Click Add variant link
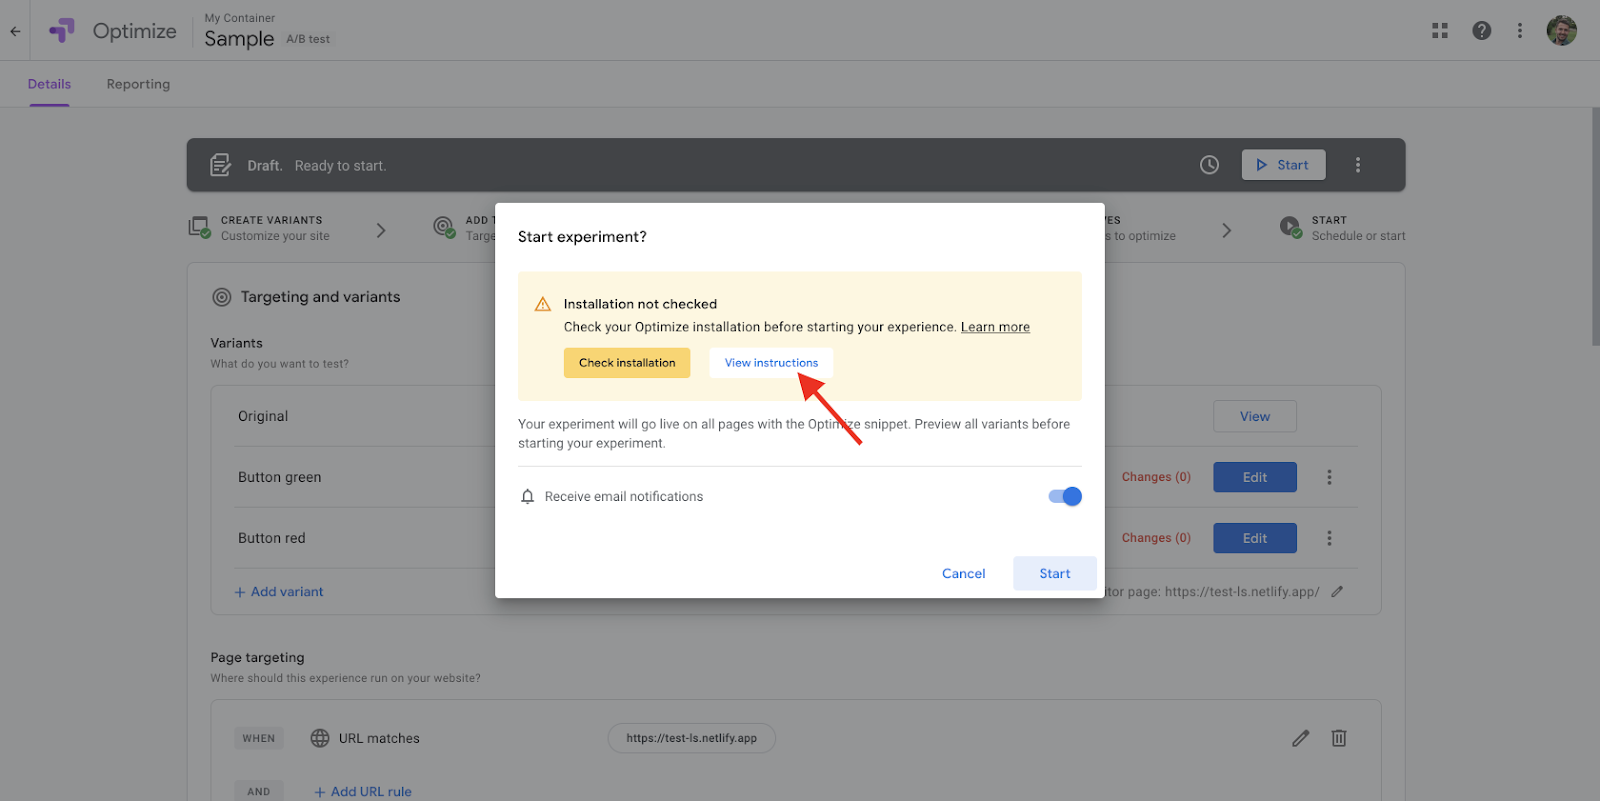The height and width of the screenshot is (801, 1600). point(279,592)
